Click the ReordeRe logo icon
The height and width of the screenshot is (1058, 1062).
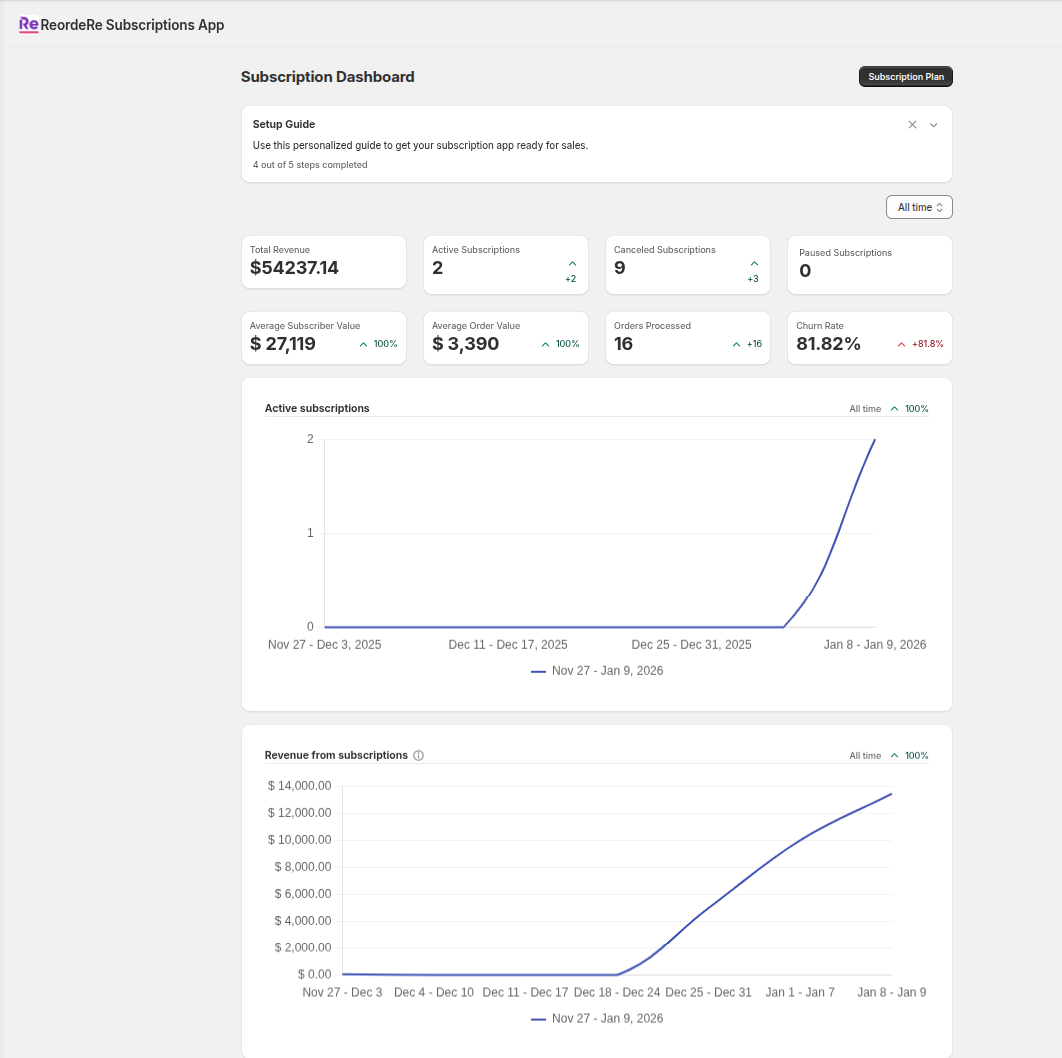[29, 25]
